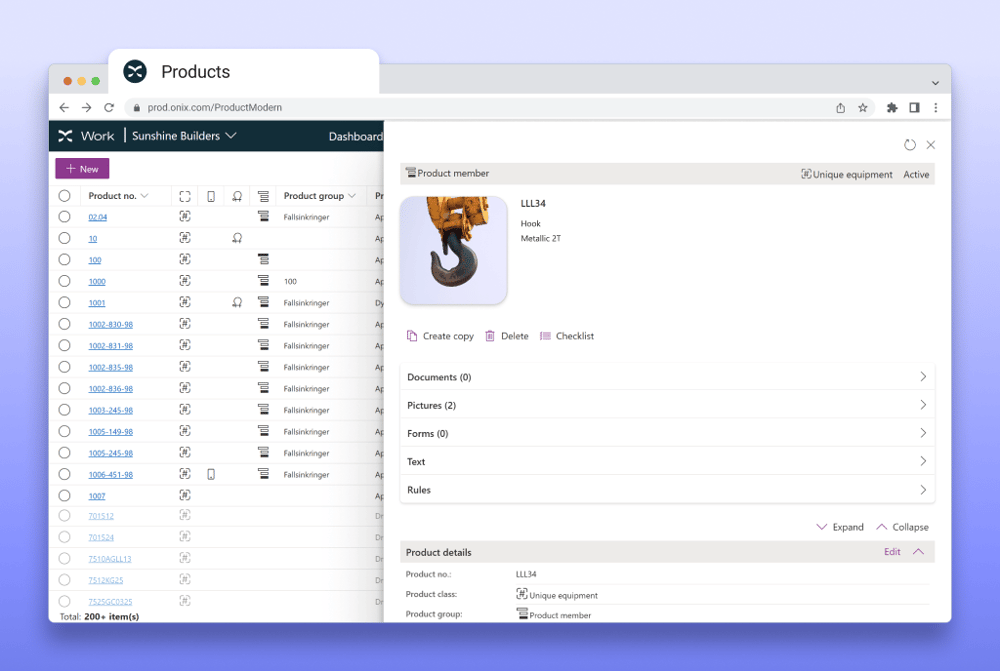The image size is (1000, 671).
Task: Click the purple New button
Action: (82, 169)
